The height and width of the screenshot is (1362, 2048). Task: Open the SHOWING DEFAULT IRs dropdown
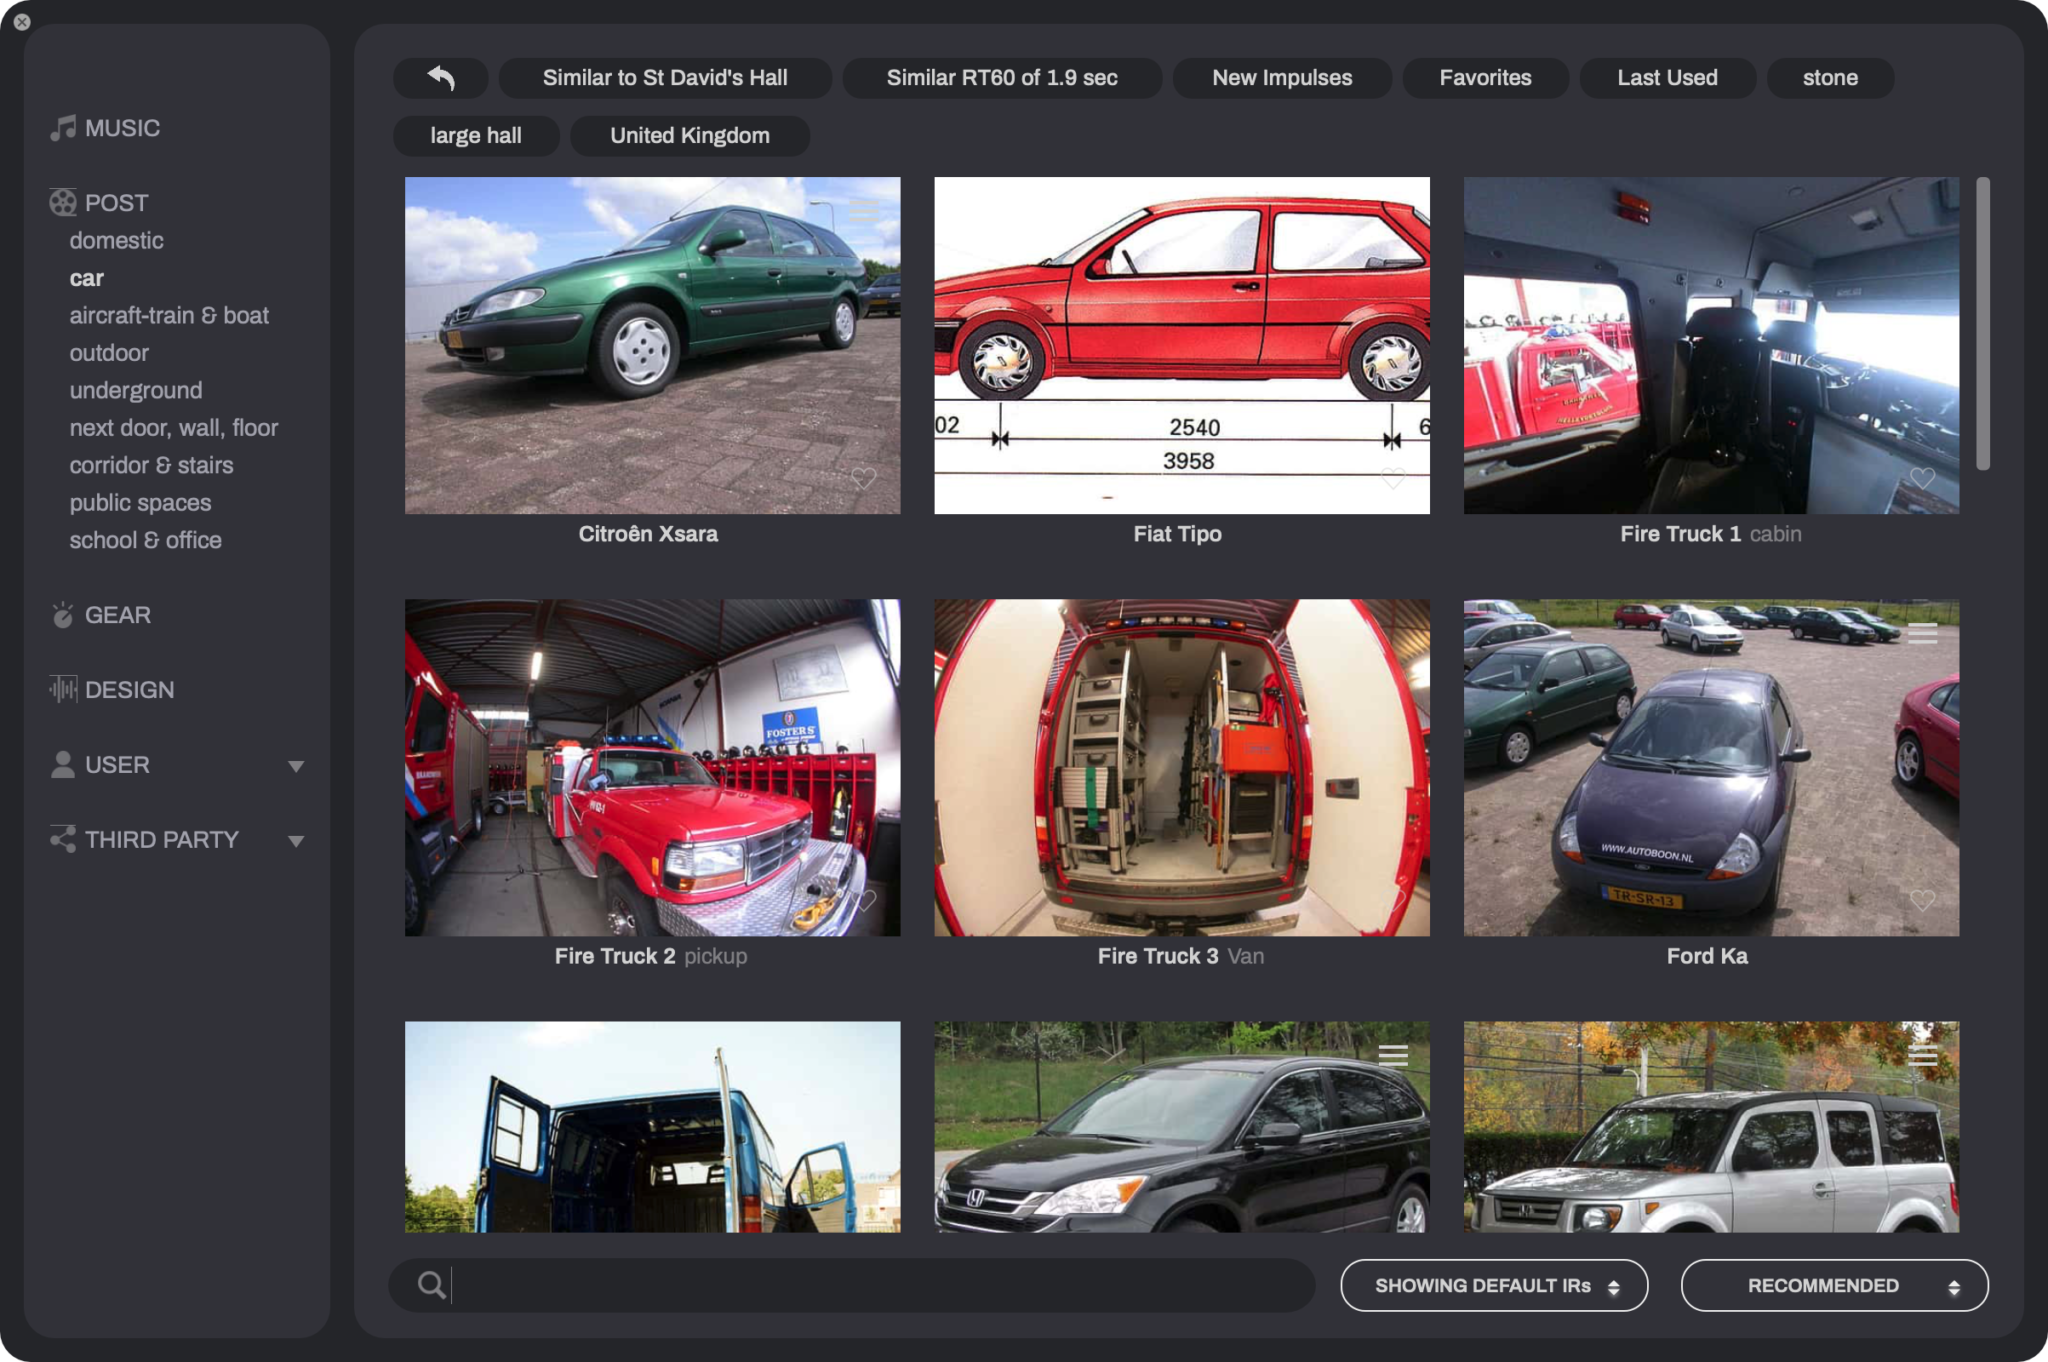click(1494, 1286)
